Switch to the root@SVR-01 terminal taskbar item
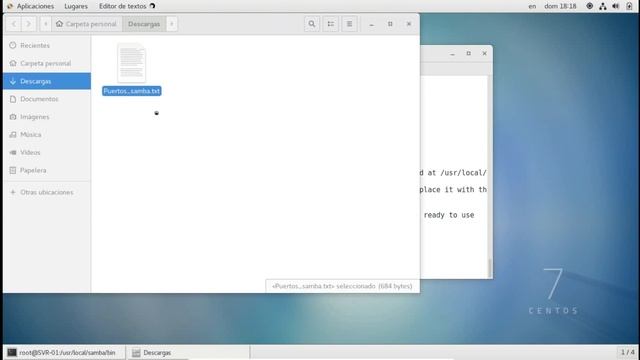This screenshot has width=640, height=360. pyautogui.click(x=64, y=352)
